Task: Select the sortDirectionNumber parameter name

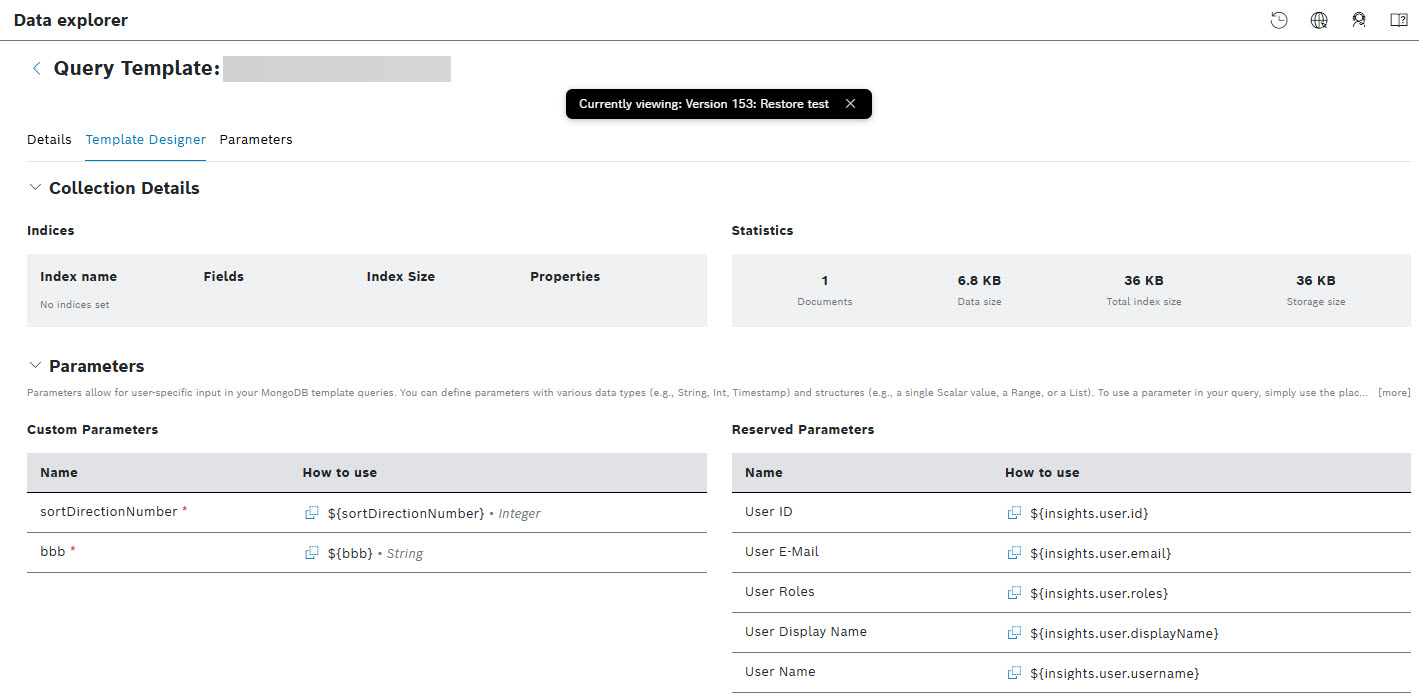Action: tap(110, 511)
